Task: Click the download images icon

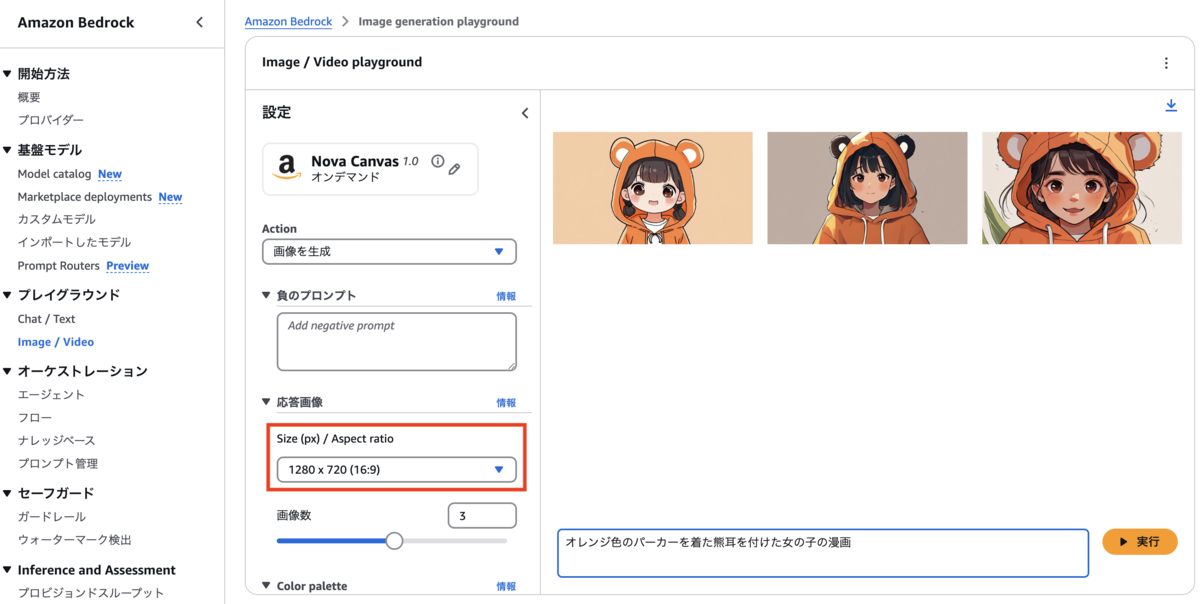Action: tap(1171, 106)
